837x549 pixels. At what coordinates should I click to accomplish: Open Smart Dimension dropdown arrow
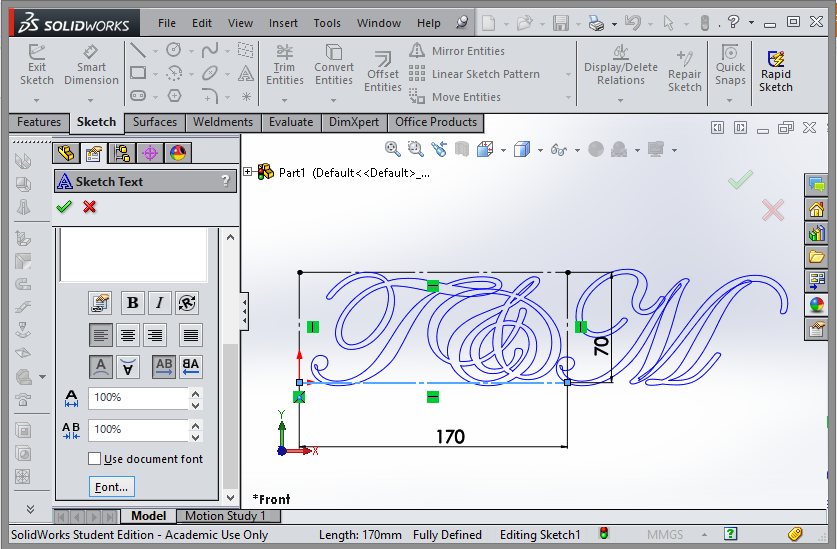(90, 100)
